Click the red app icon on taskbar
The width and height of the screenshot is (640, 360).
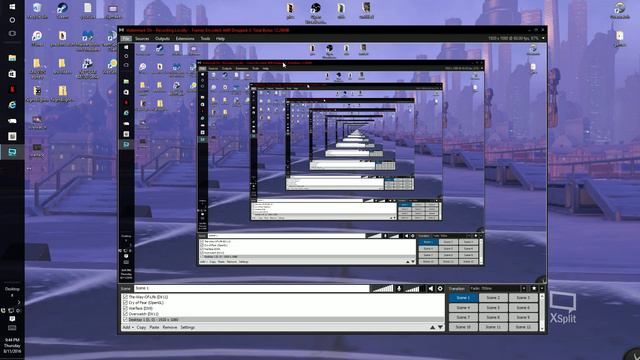pyautogui.click(x=12, y=89)
